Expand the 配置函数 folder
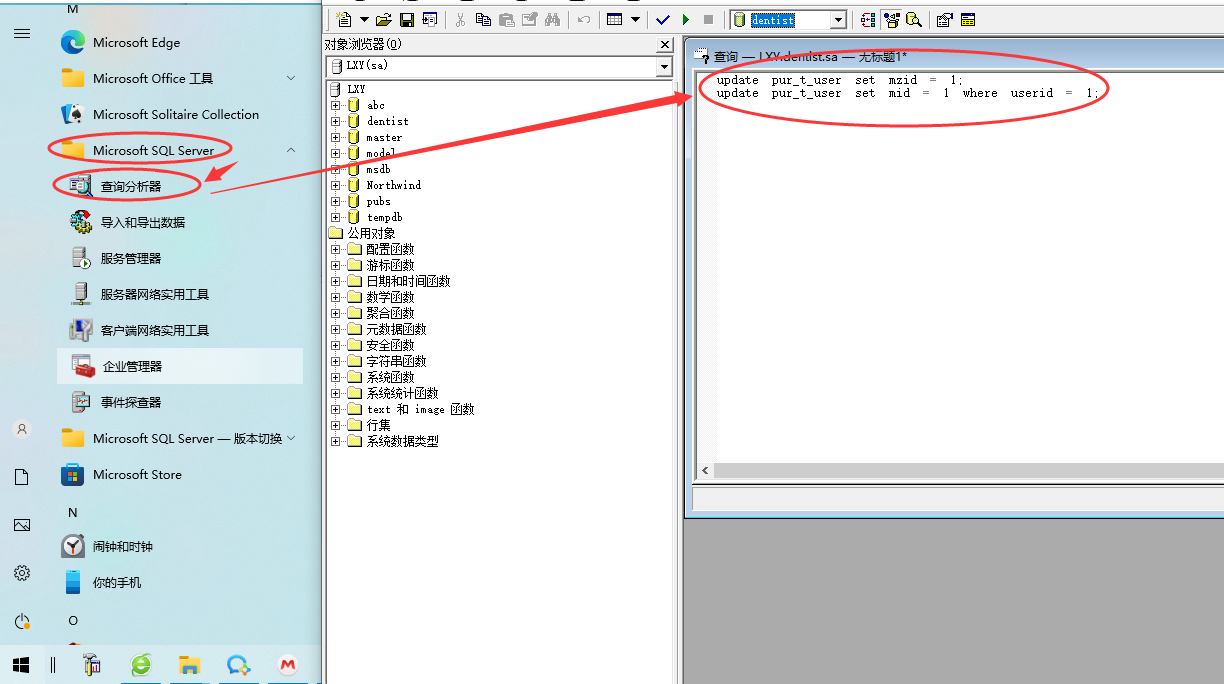Screen dimensions: 1224x684 tap(336, 249)
